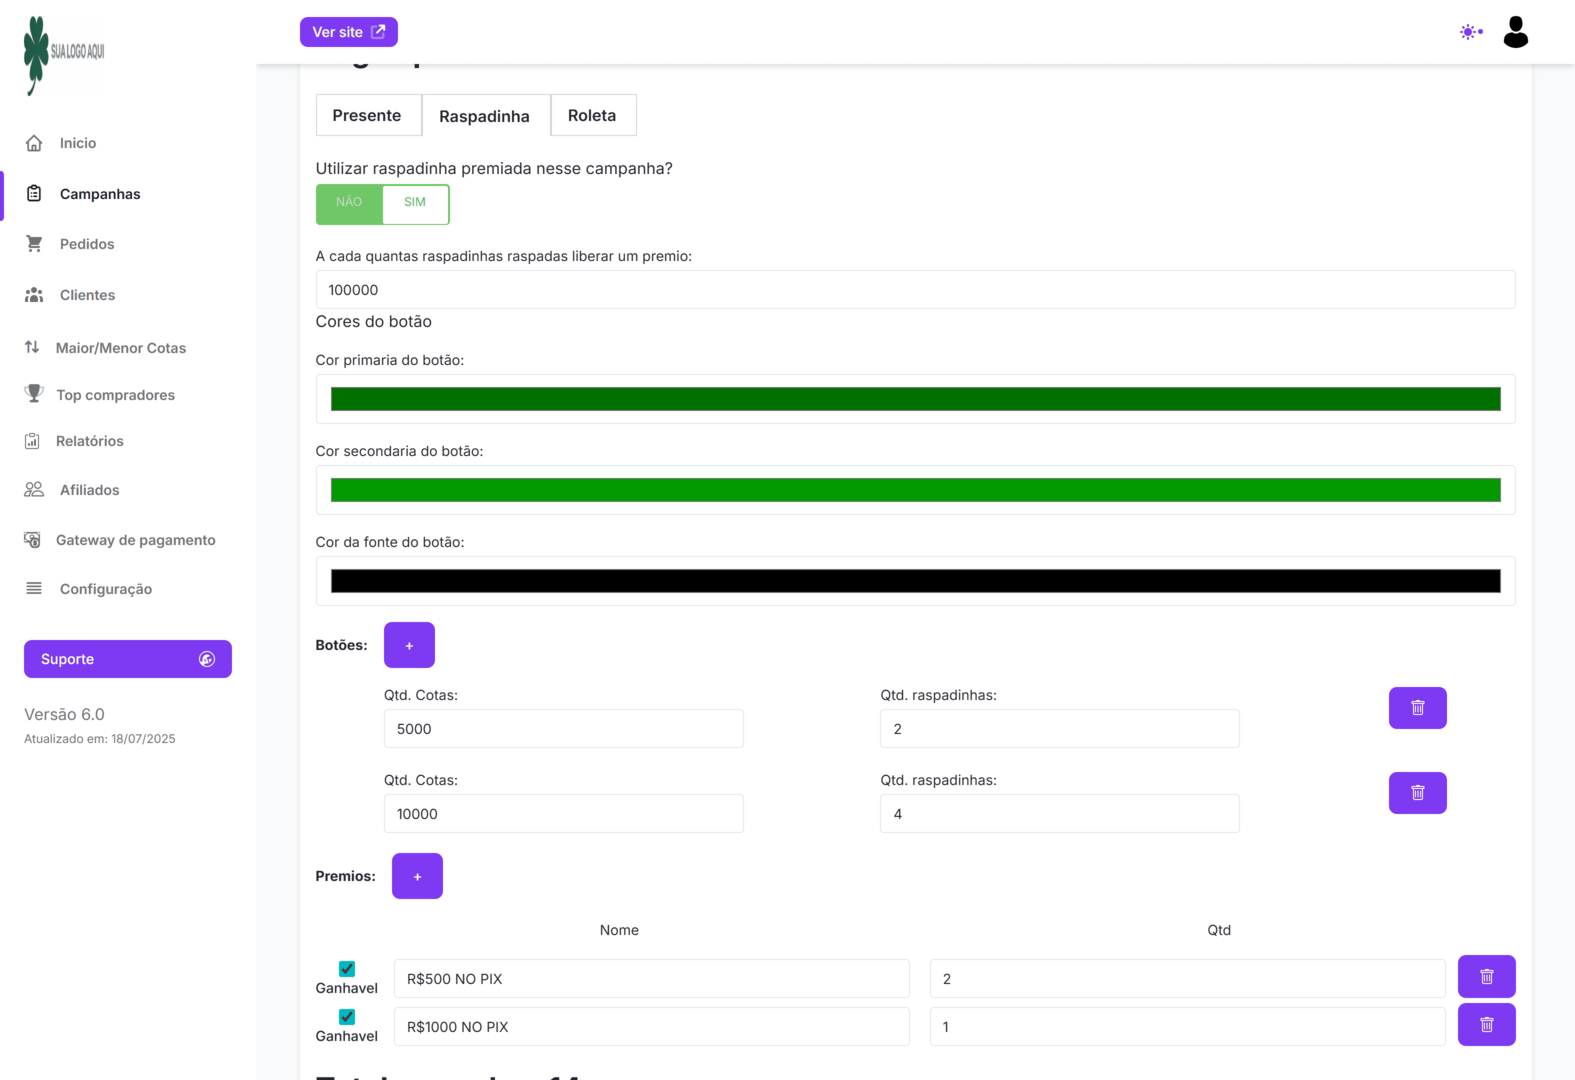This screenshot has height=1080, width=1575.
Task: Open the user profile avatar icon
Action: [1515, 32]
